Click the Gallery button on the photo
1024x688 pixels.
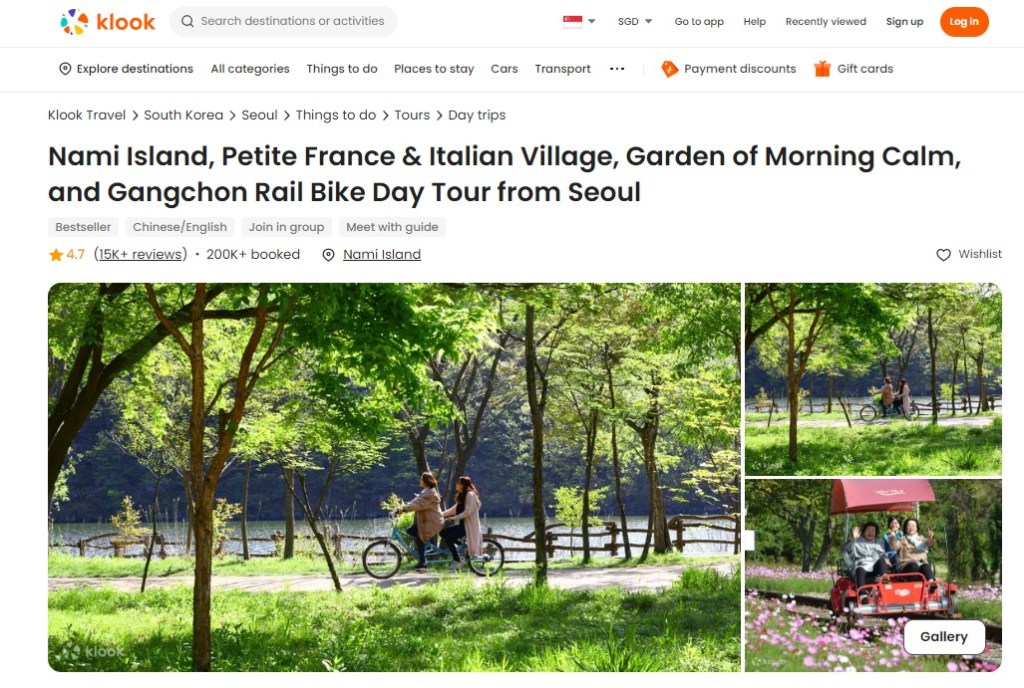coord(944,636)
